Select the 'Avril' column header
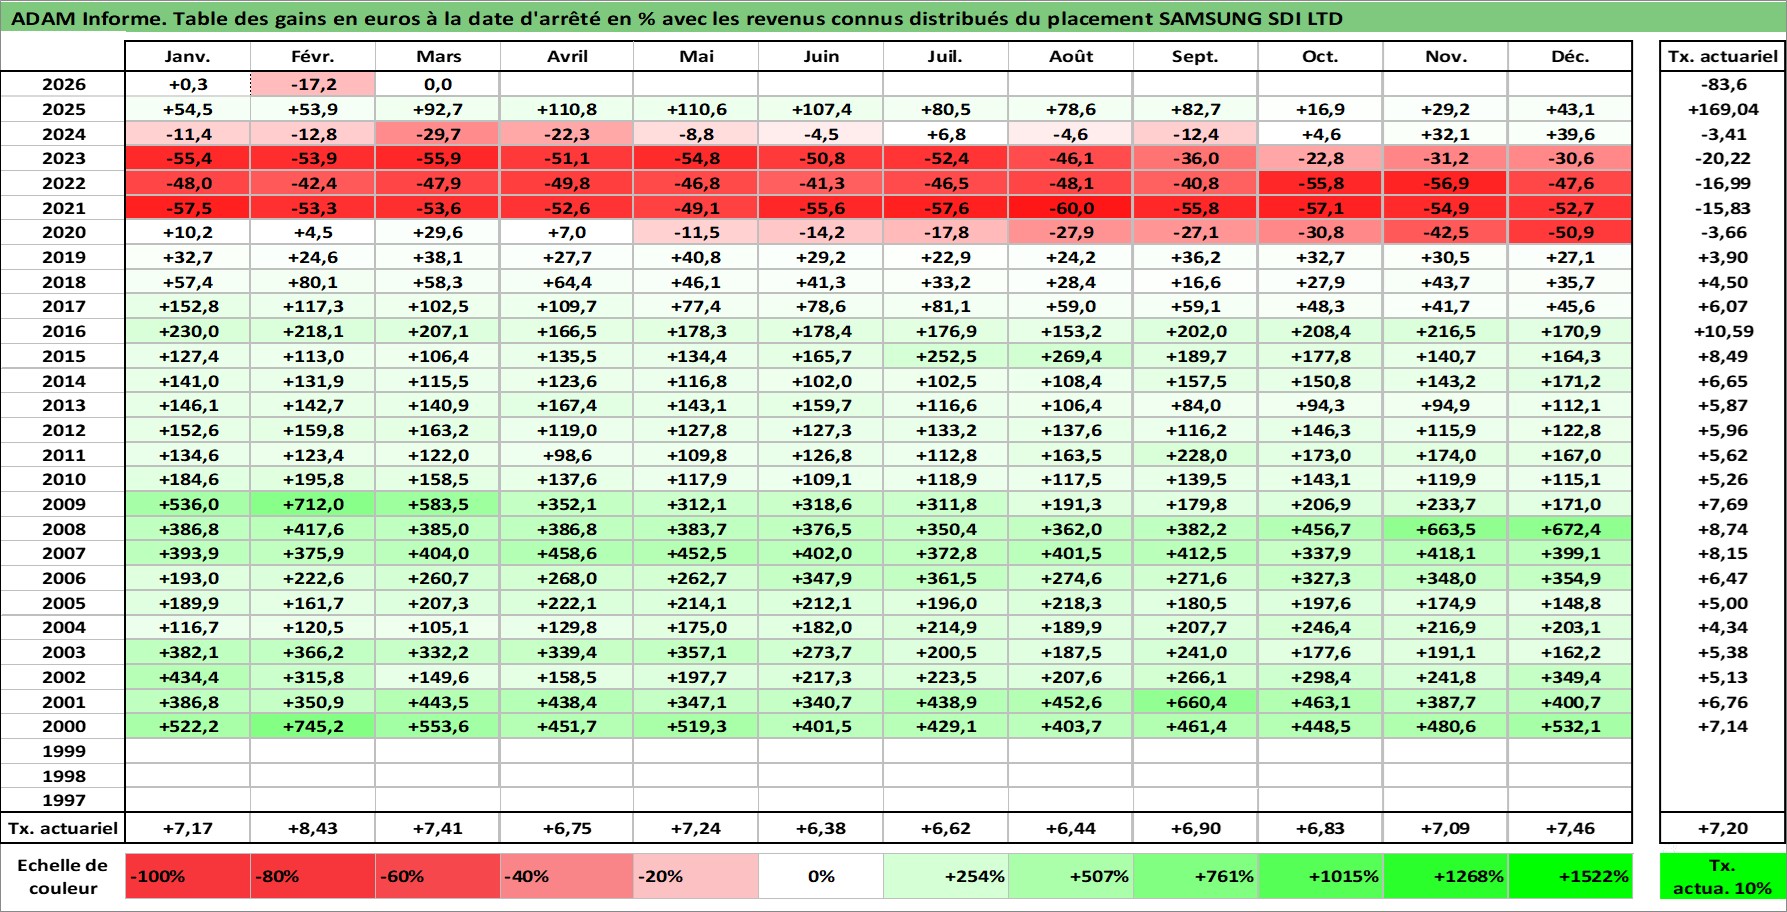 click(567, 57)
